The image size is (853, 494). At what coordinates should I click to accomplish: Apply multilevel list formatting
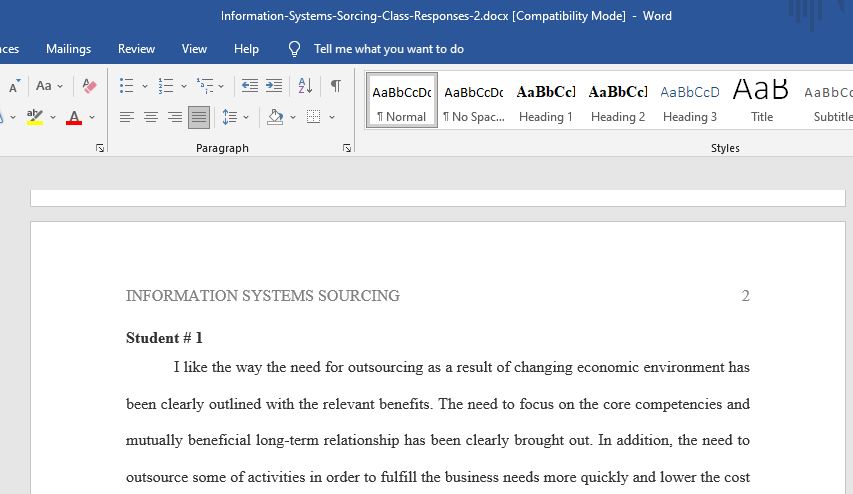(x=205, y=86)
